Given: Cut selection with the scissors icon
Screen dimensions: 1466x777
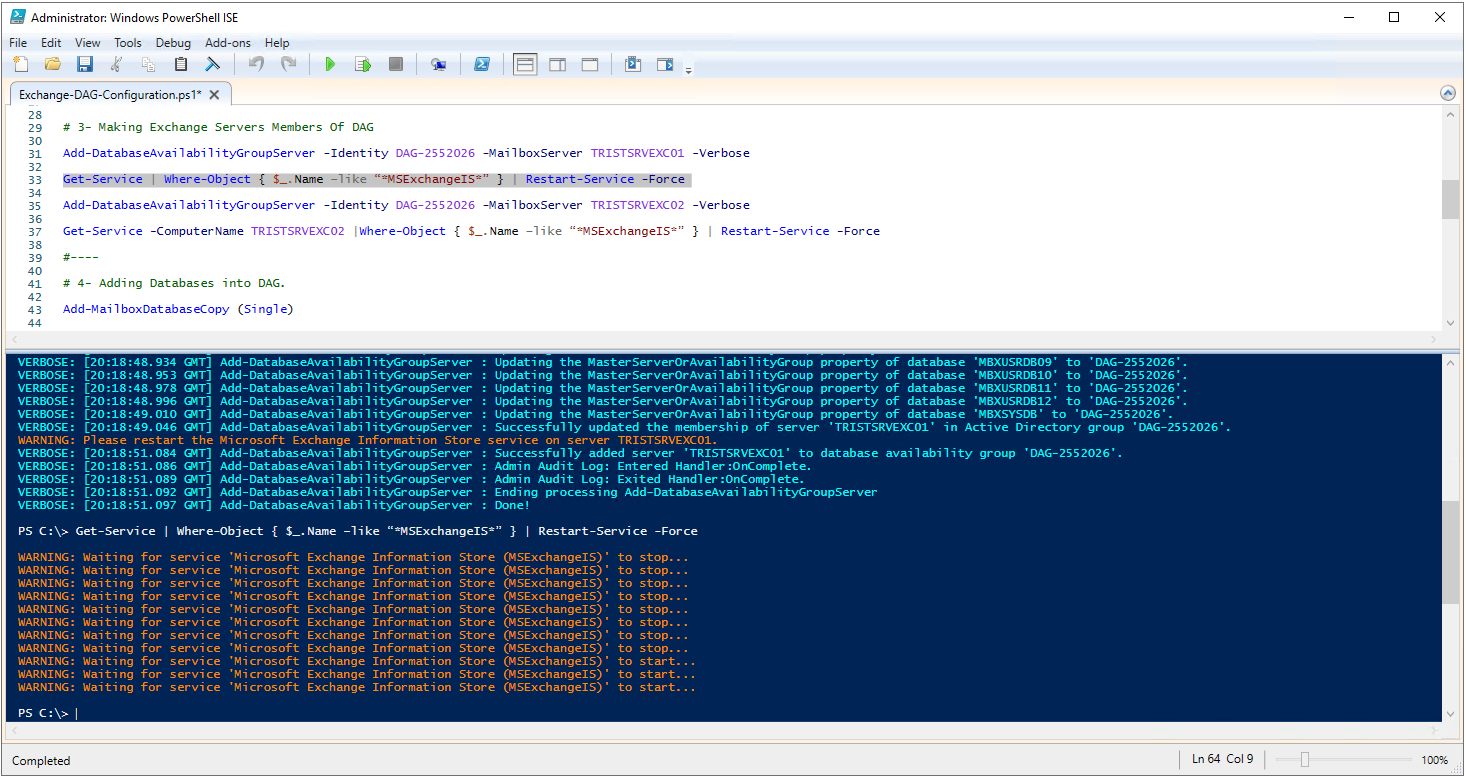Looking at the screenshot, I should click(116, 64).
